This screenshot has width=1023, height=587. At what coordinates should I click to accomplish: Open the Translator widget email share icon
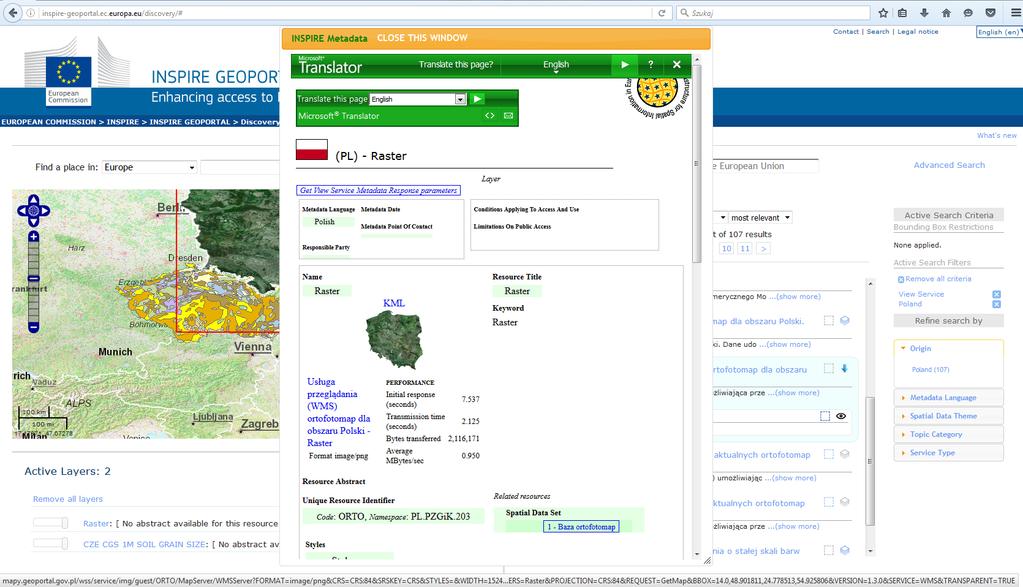(x=508, y=116)
